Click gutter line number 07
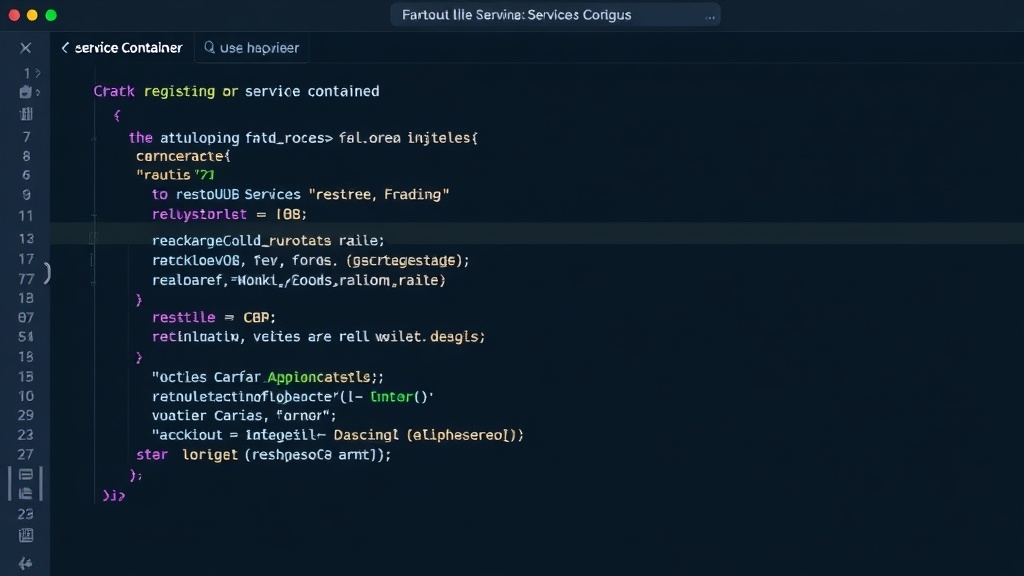Screen dimensions: 1024x576 tap(25, 317)
